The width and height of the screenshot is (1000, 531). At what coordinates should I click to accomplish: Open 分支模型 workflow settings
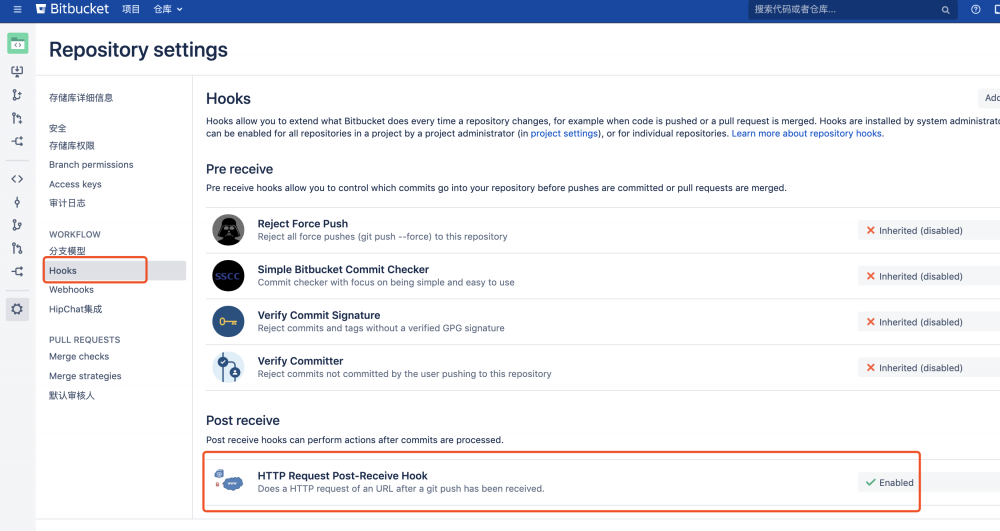click(x=67, y=251)
